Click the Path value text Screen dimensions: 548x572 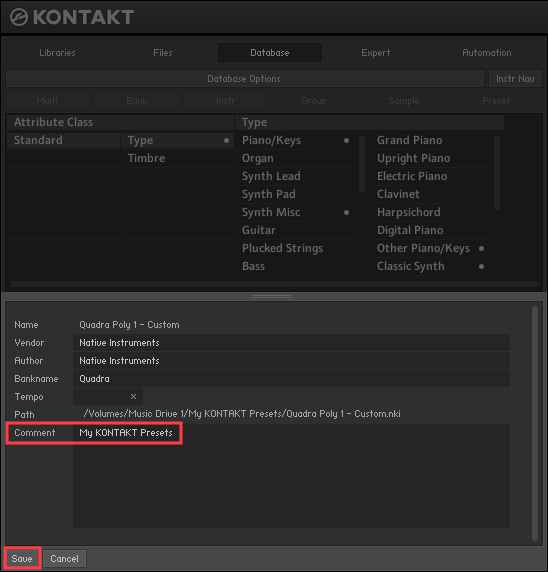[242, 414]
